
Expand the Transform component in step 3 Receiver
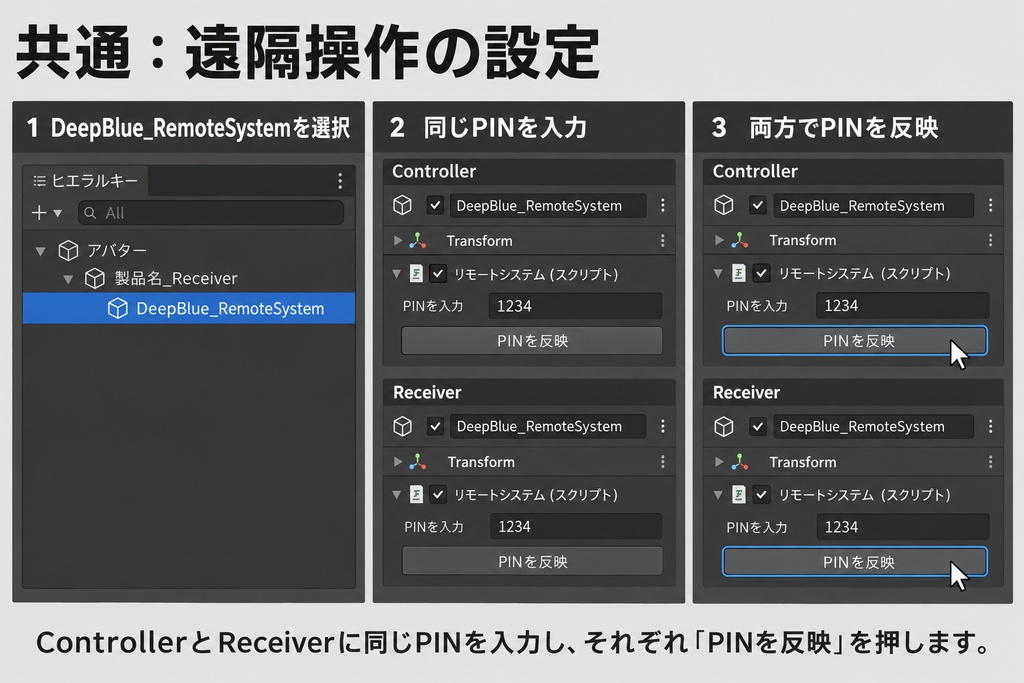click(x=719, y=462)
